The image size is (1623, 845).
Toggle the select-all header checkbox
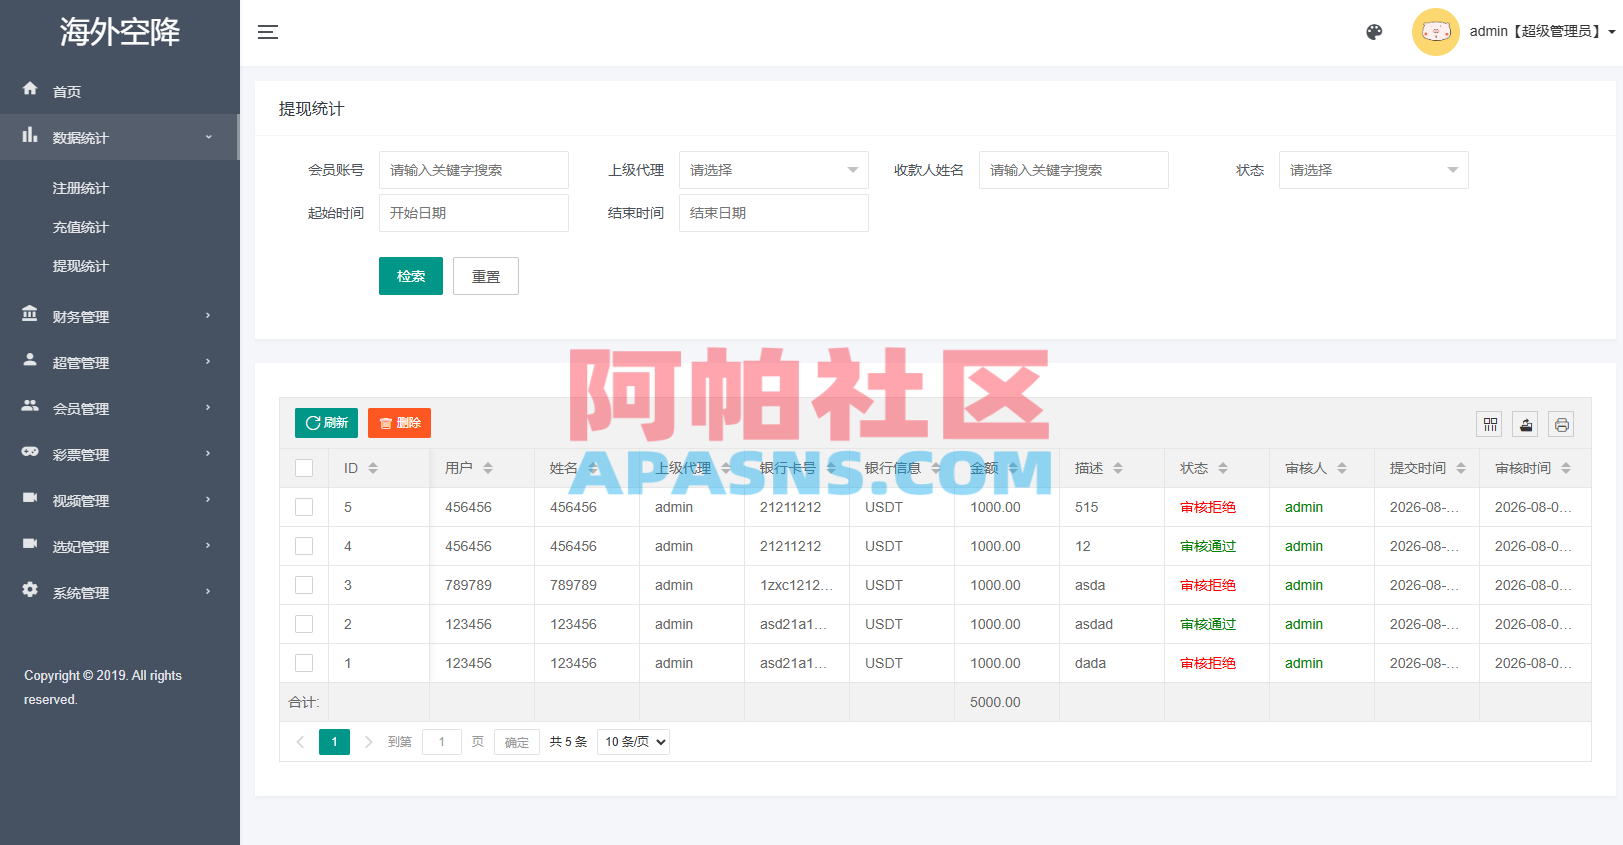(x=304, y=468)
